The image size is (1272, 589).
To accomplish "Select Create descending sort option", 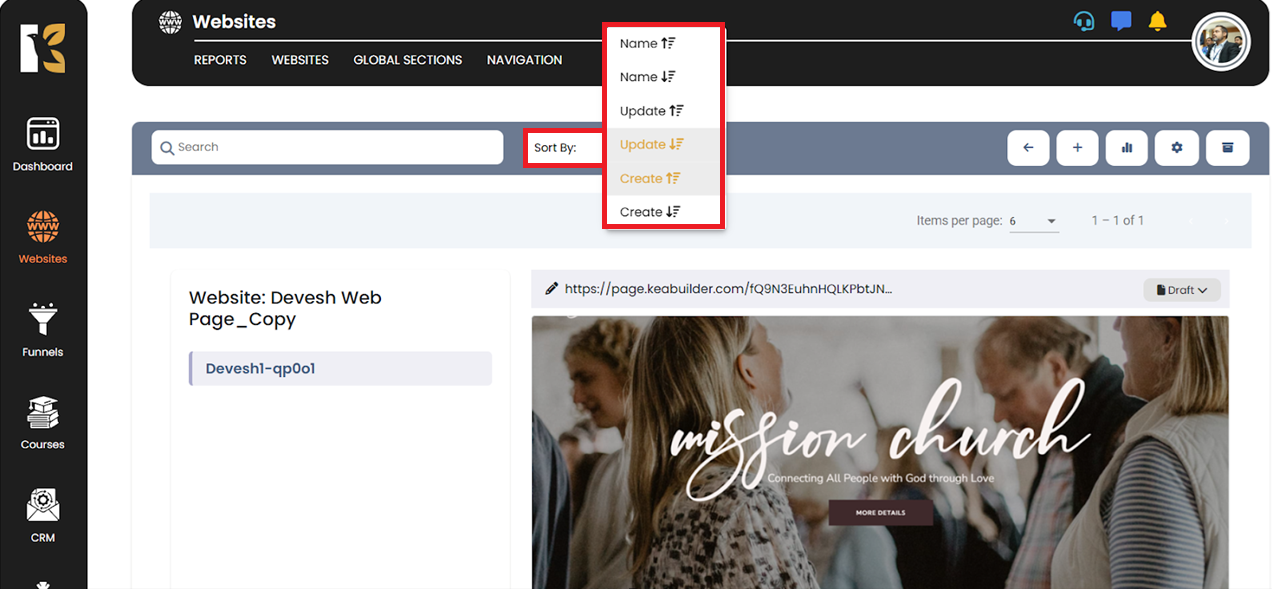I will (650, 212).
